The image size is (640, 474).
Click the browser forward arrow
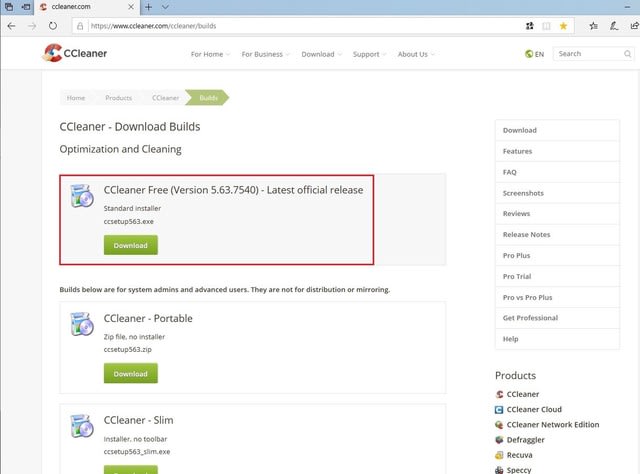tap(32, 26)
